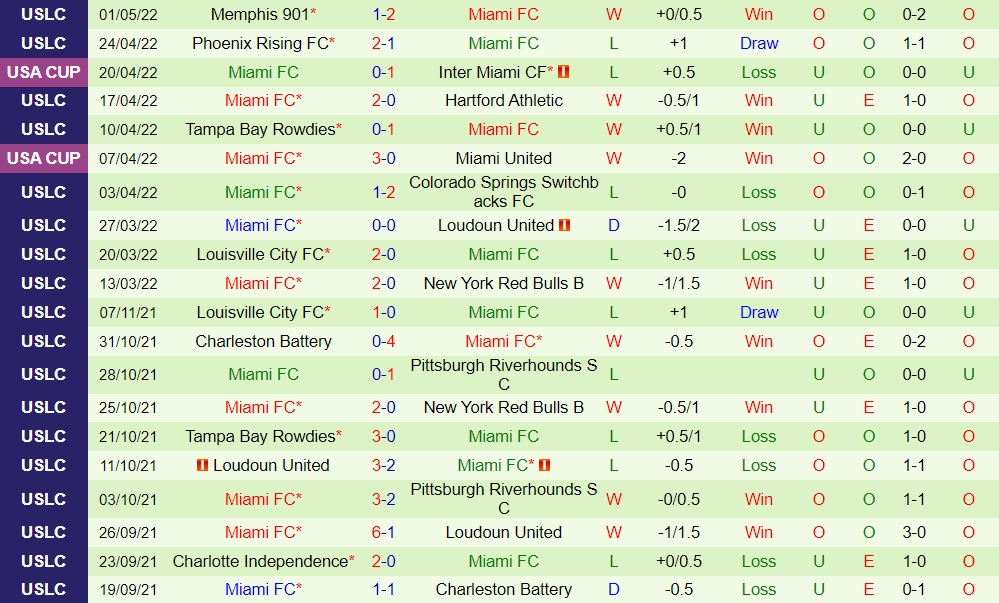Select New York Red Bulls B, 13/03/22 match
This screenshot has height=603, width=999.
tap(503, 283)
